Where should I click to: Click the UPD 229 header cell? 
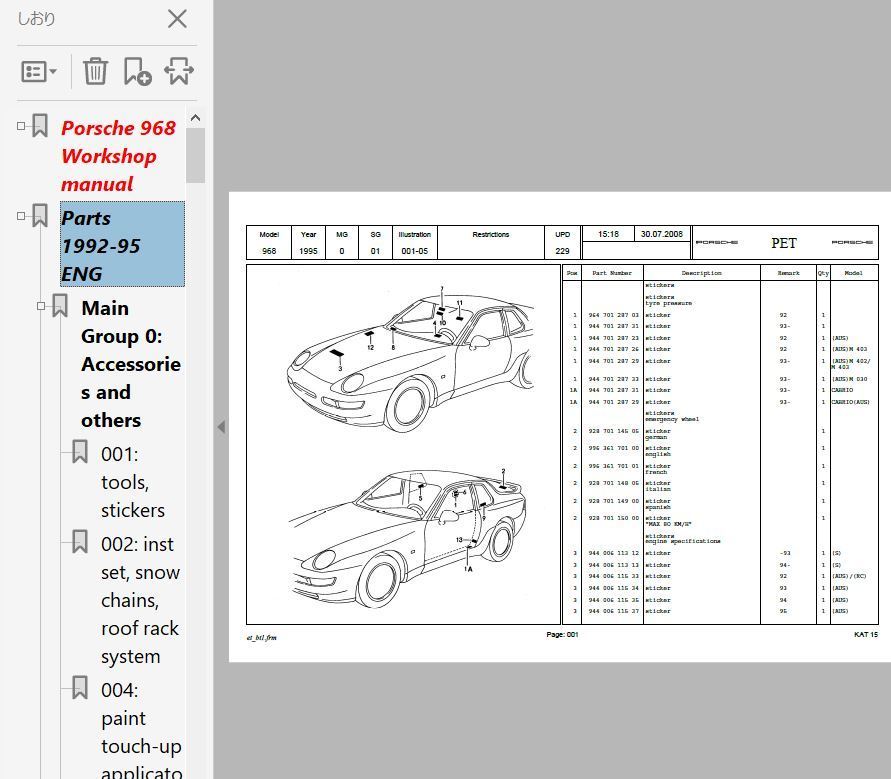click(563, 243)
